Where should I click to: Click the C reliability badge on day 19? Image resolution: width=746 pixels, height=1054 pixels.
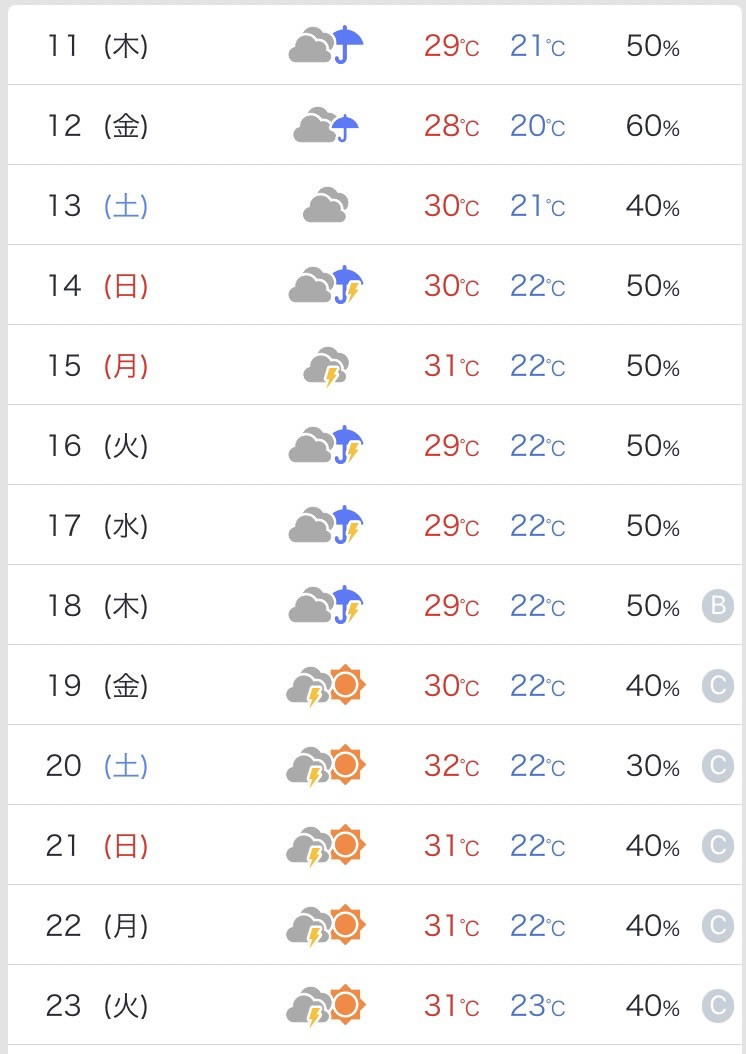(x=718, y=686)
